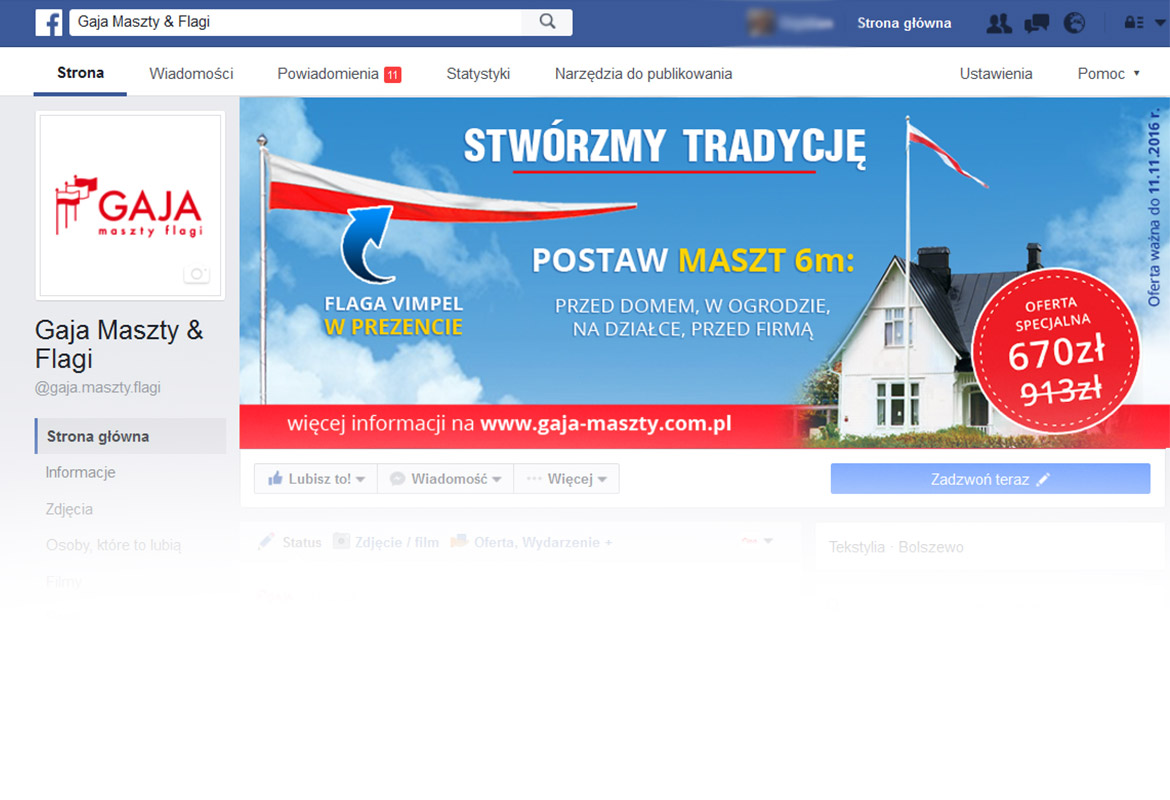This screenshot has height=800, width=1170.
Task: Focus the search field with Gaja Maszty & Flagi
Action: pos(297,22)
